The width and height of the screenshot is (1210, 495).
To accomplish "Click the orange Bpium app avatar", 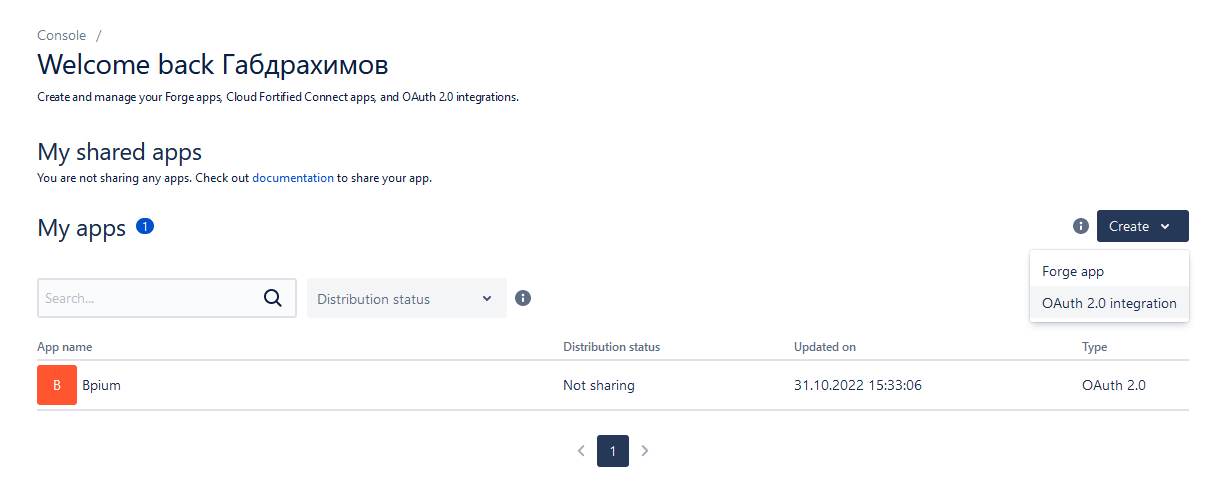I will (x=57, y=385).
